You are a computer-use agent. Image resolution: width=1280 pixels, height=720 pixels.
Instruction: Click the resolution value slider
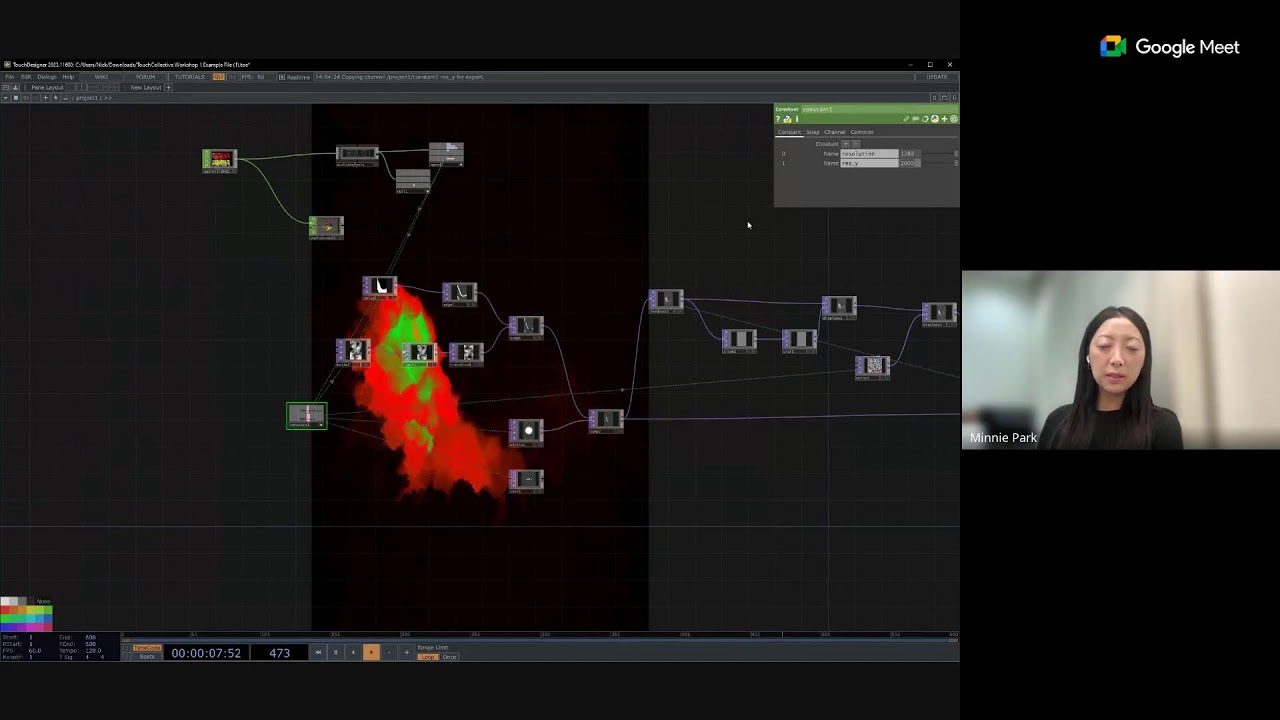[x=939, y=154]
